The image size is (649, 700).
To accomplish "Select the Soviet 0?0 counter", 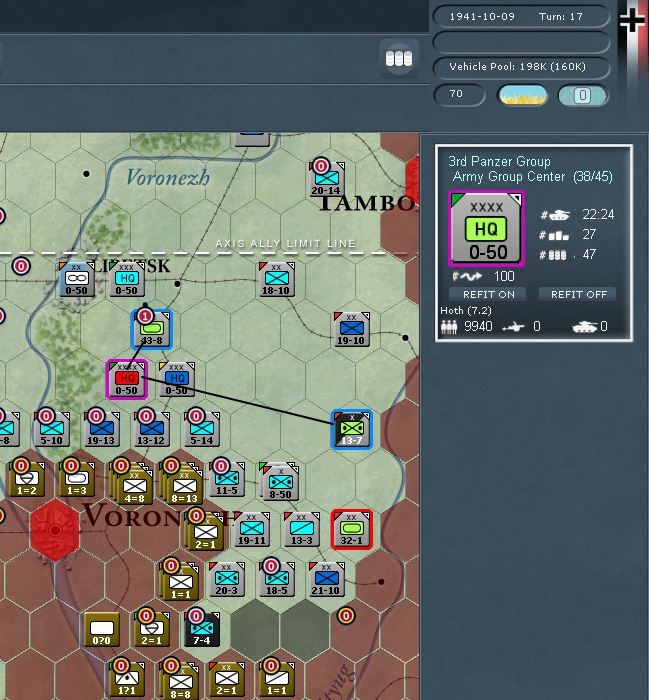I will [102, 629].
